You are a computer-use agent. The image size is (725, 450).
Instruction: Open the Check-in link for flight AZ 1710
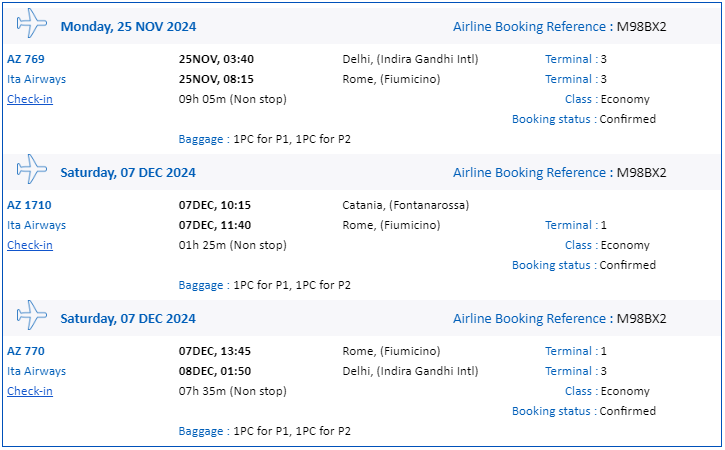point(30,245)
